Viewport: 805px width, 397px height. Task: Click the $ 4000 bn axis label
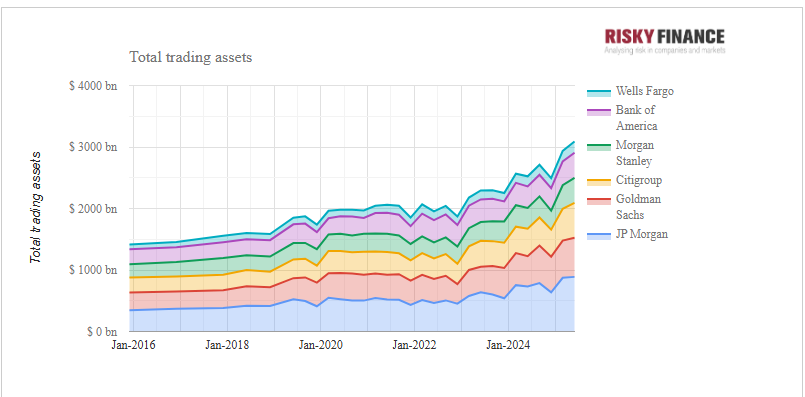93,86
